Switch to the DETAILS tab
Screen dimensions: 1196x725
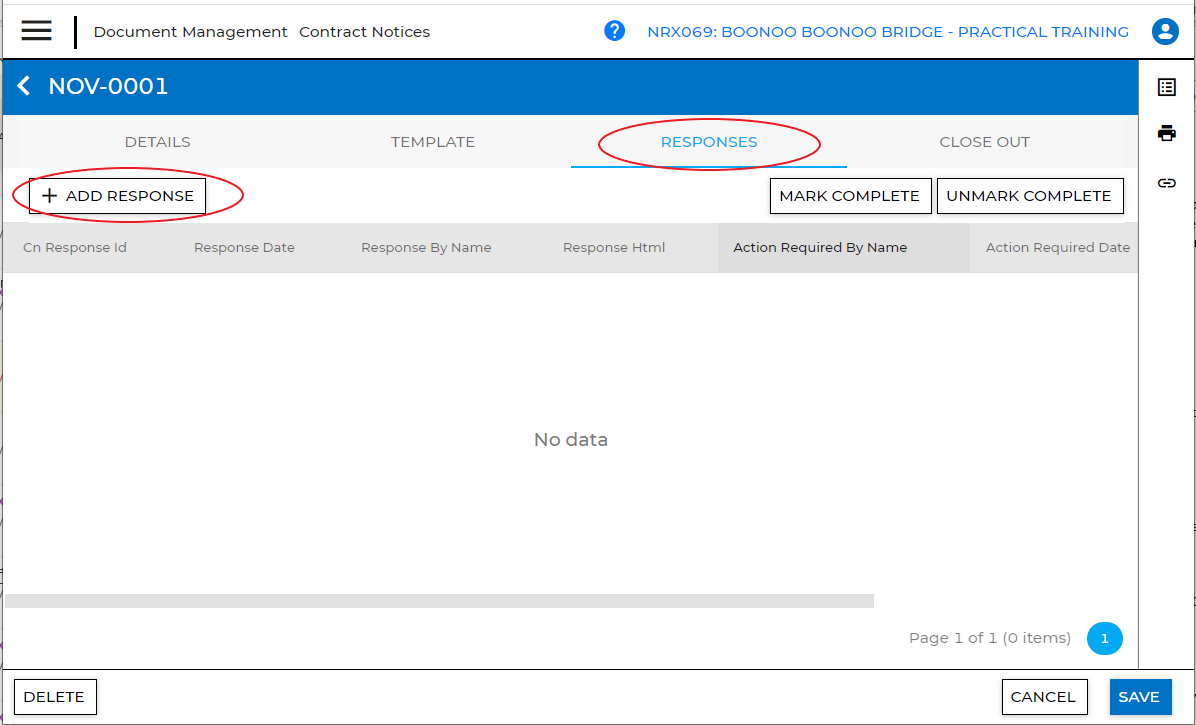(x=157, y=142)
